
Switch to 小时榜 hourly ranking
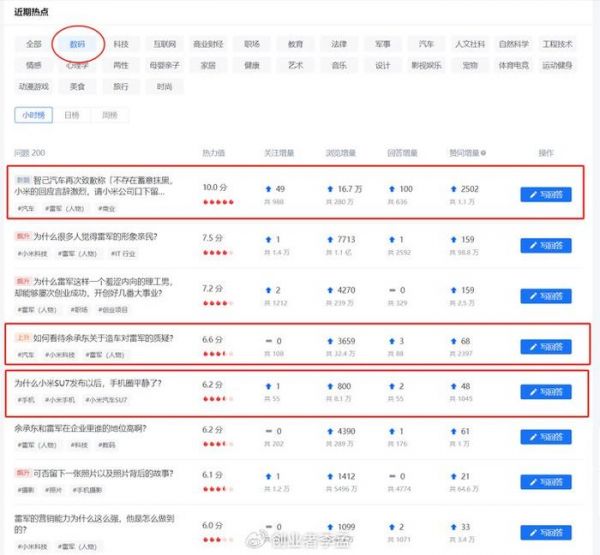point(34,115)
